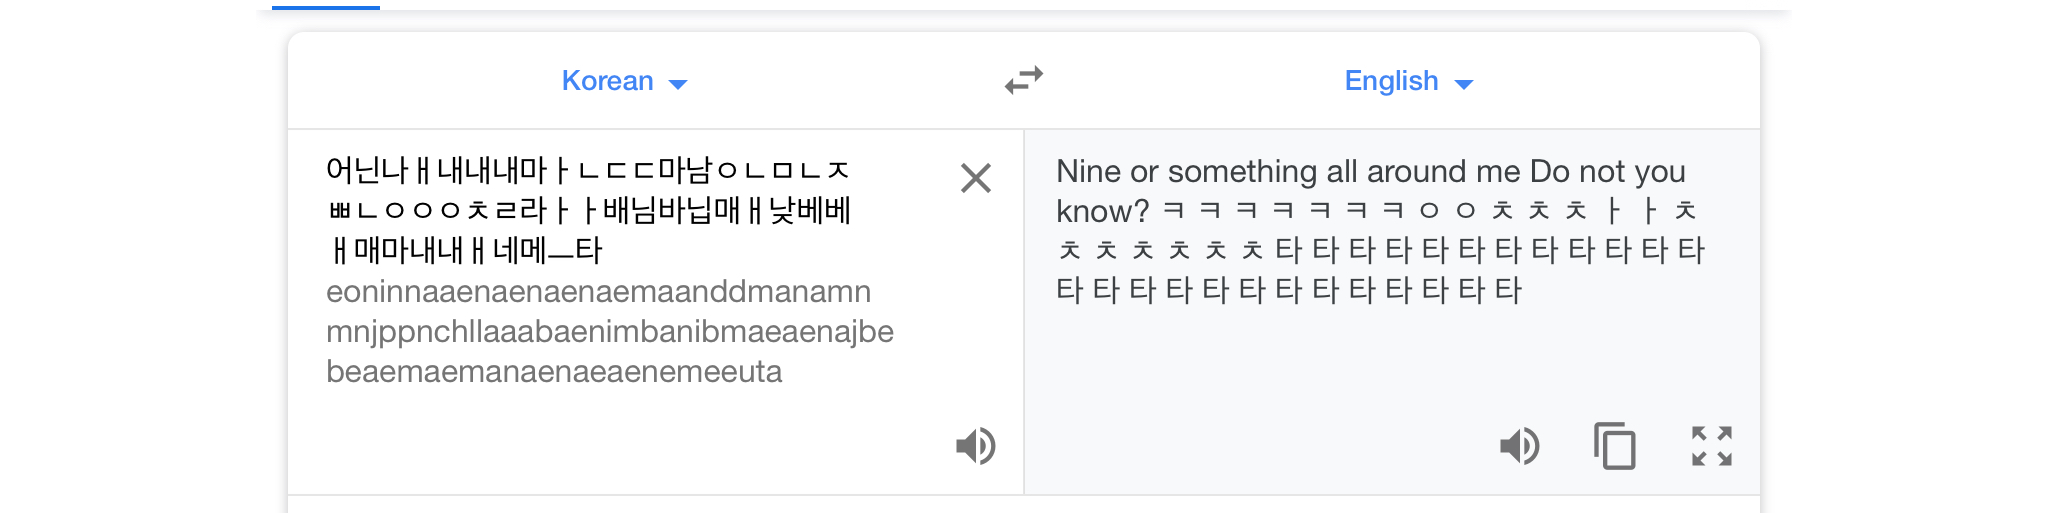Click the word "know?" in the translation
This screenshot has width=2048, height=513.
[1102, 211]
